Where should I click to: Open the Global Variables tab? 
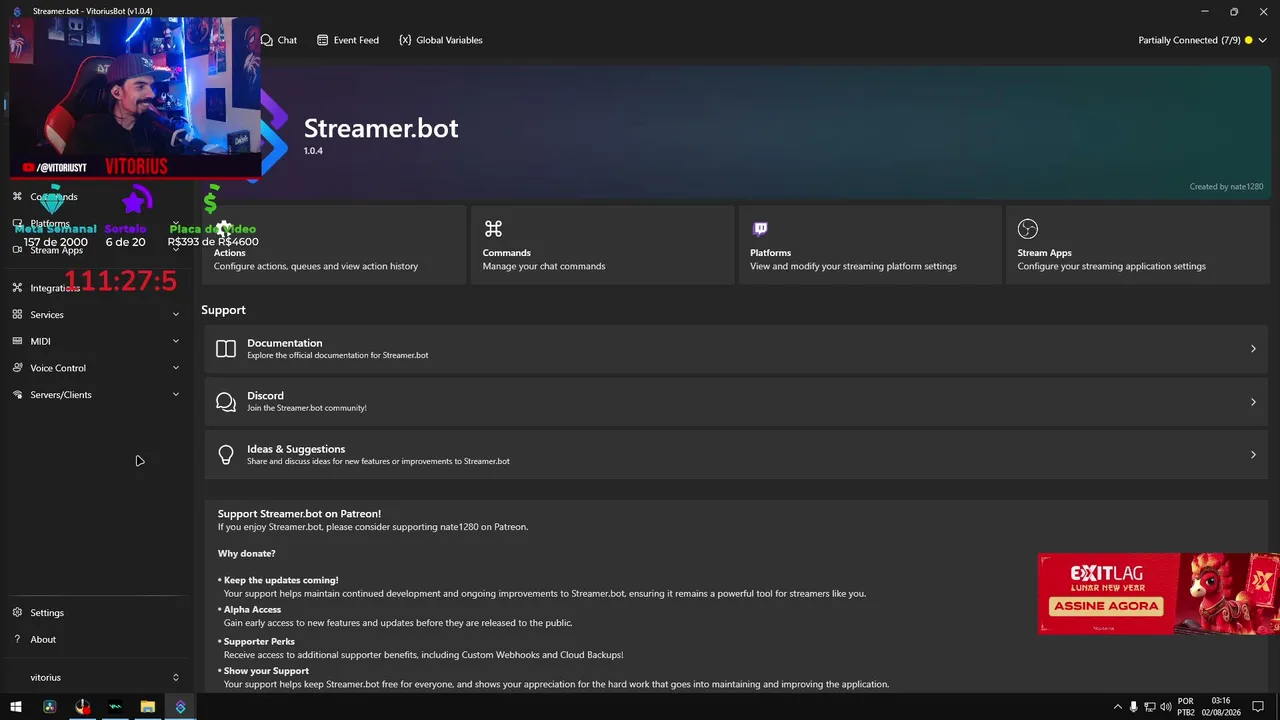(441, 40)
